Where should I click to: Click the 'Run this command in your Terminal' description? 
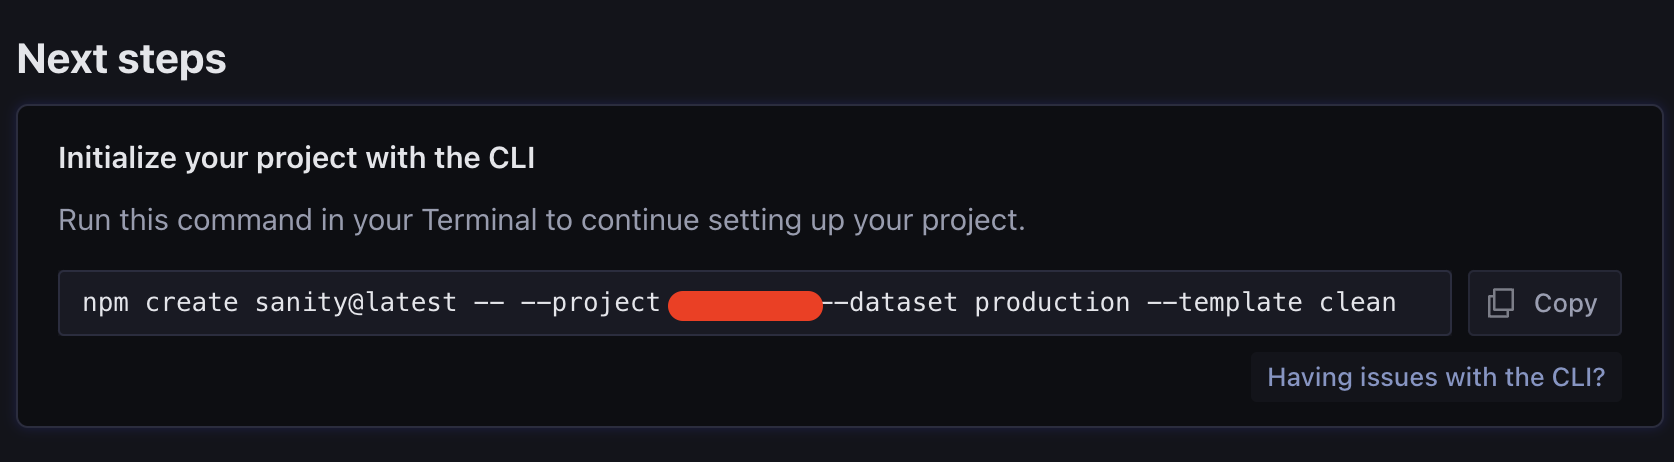pos(541,220)
